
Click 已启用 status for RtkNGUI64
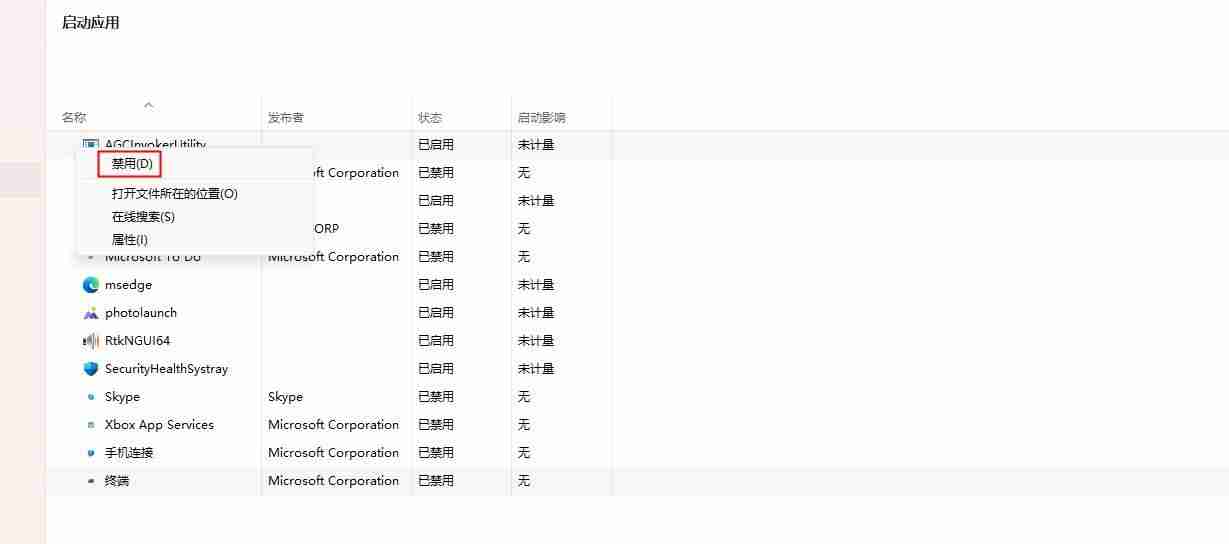(x=436, y=341)
